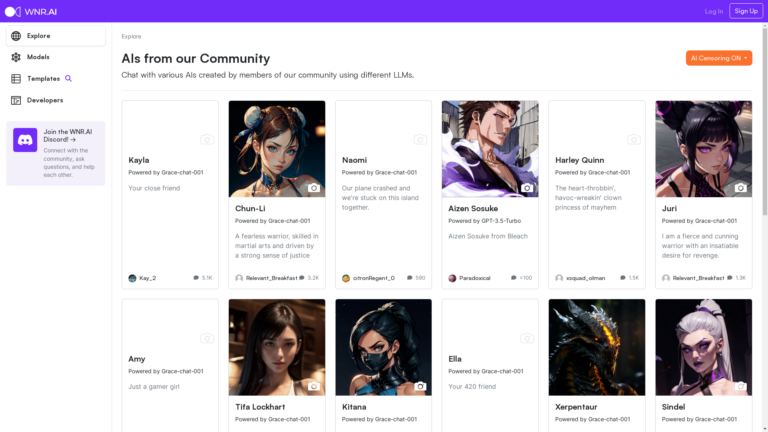Click the 'Harley Quinn' card title
The height and width of the screenshot is (432, 768).
point(579,160)
